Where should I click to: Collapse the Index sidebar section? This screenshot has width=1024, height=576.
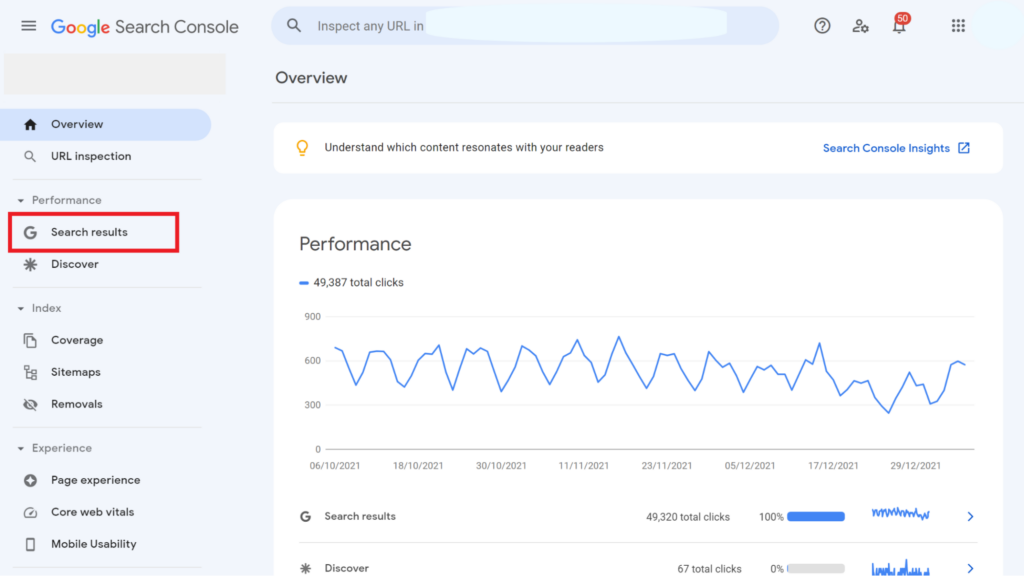21,308
